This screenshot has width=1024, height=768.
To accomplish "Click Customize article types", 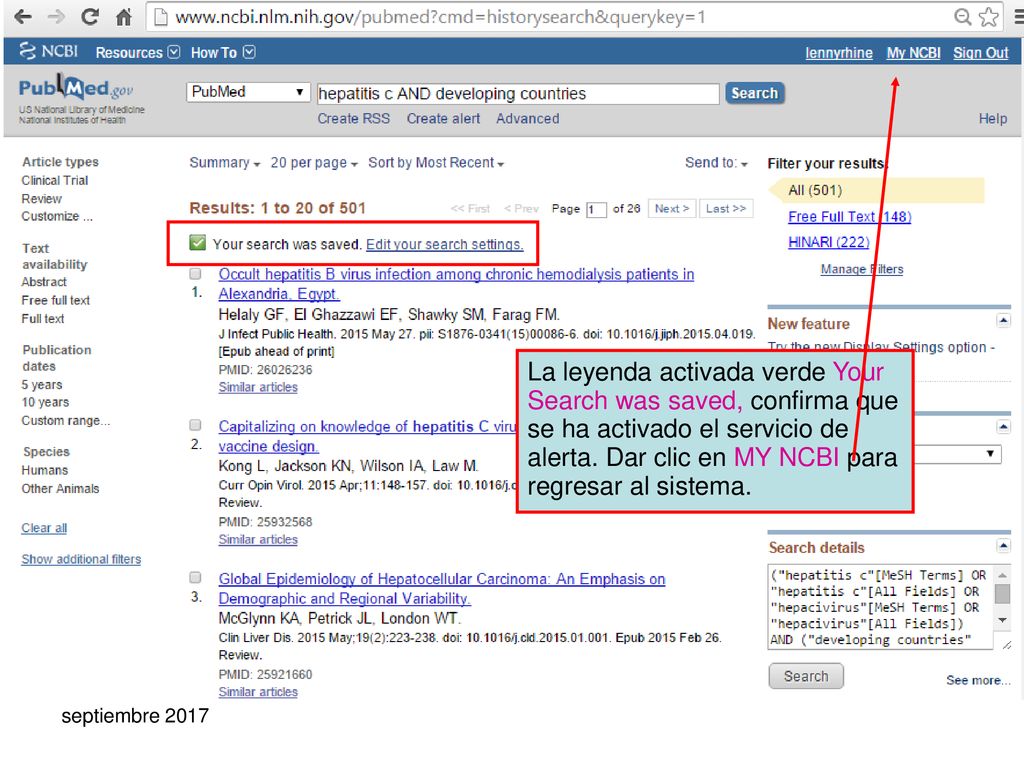I will click(x=57, y=216).
